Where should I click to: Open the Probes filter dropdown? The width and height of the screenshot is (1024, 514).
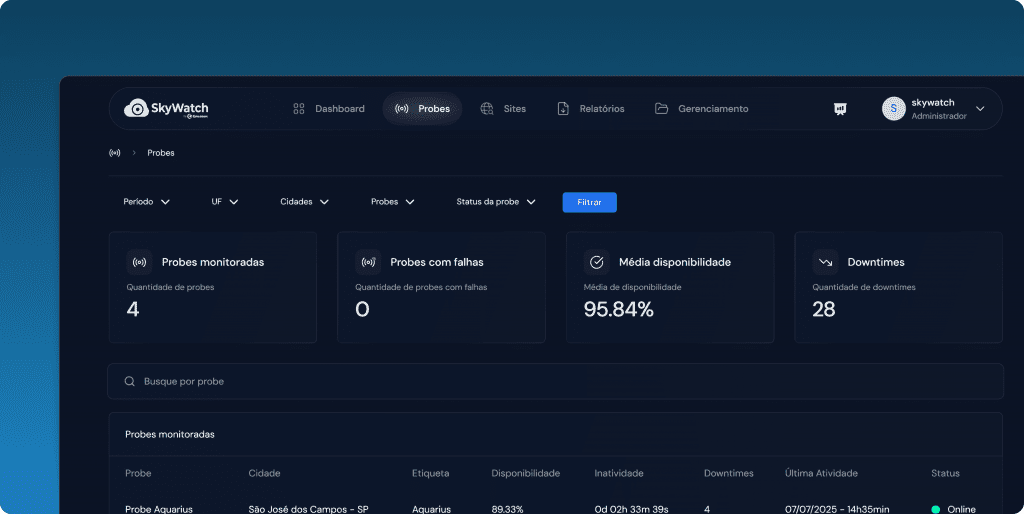click(x=392, y=202)
